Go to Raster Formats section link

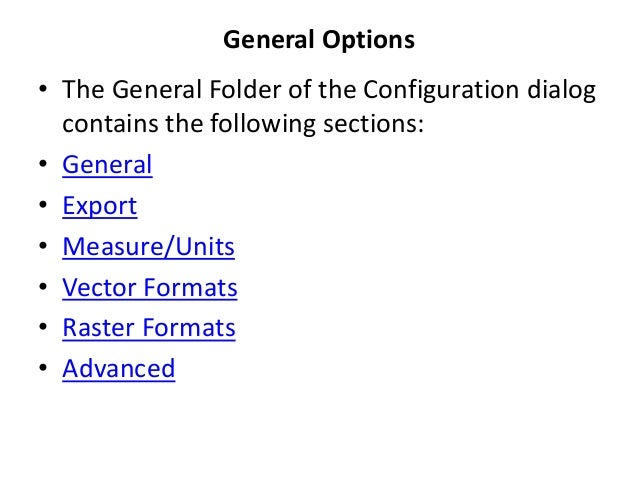pyautogui.click(x=149, y=328)
